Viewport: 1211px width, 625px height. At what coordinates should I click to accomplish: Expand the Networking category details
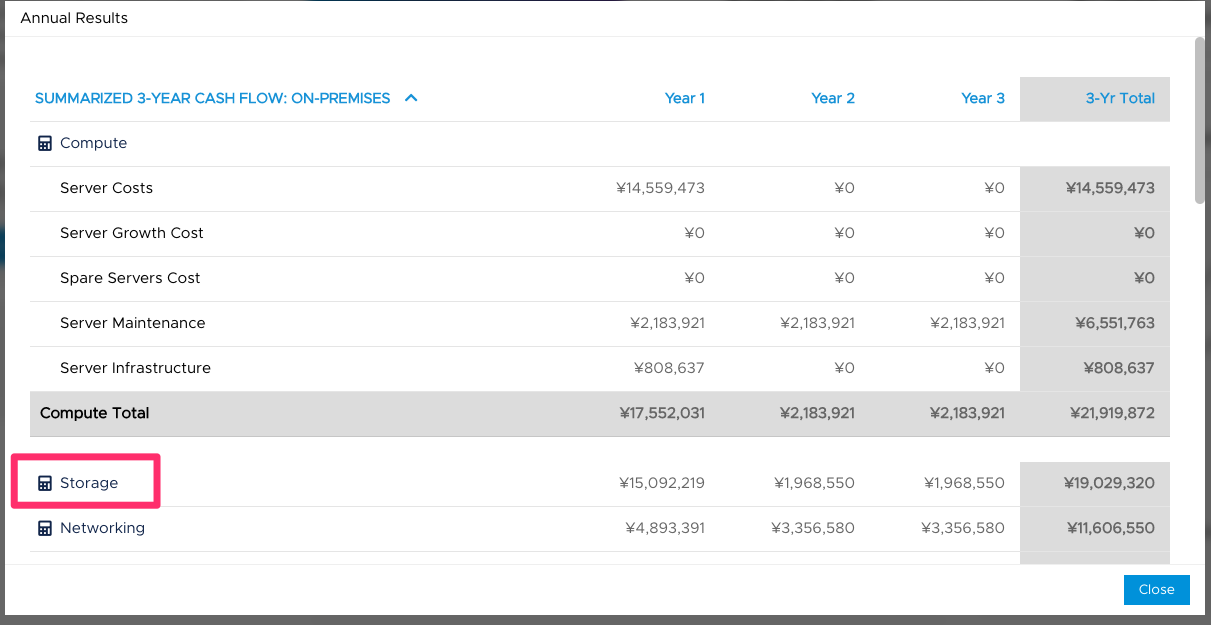[103, 527]
